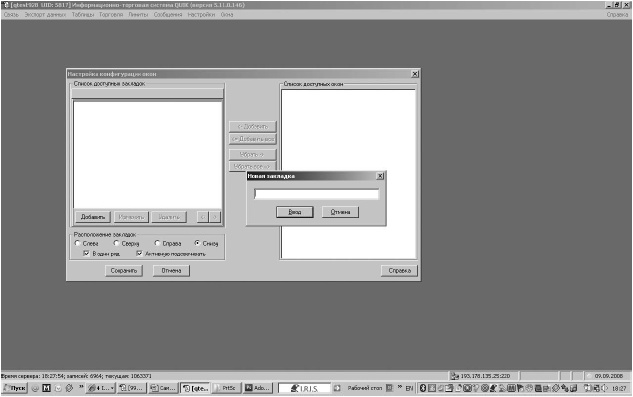633x397 pixels.
Task: Open the Торговля menu
Action: tap(111, 15)
